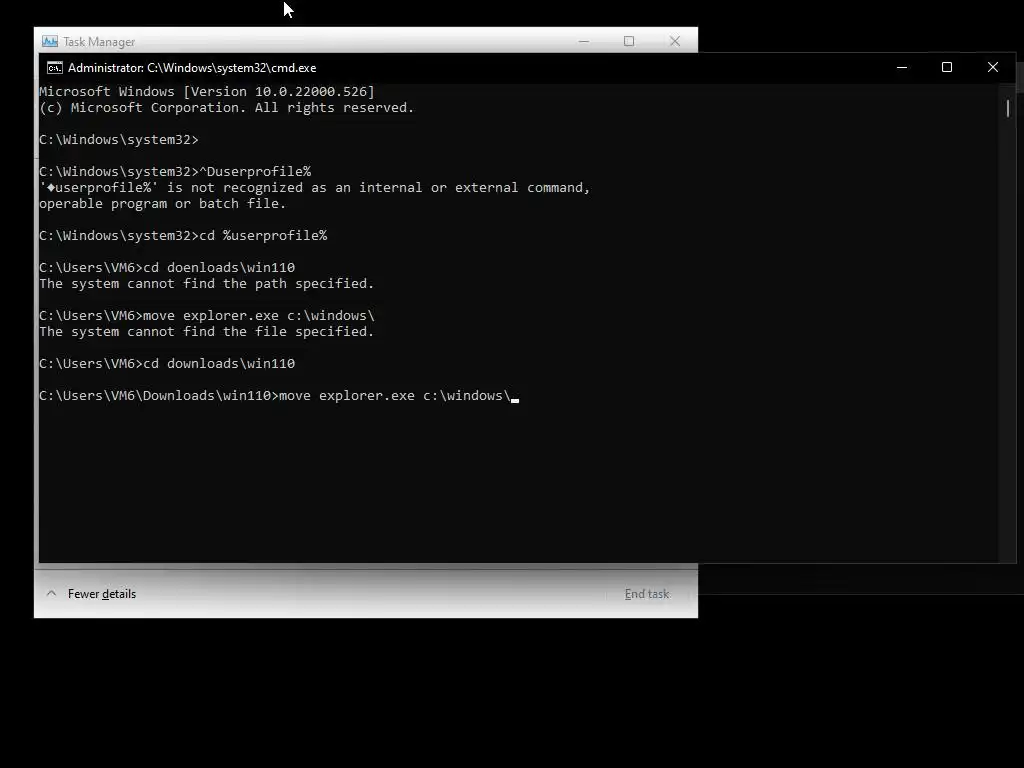Viewport: 1024px width, 768px height.
Task: Click the 'is not recognized as an internal' error line
Action: pyautogui.click(x=314, y=187)
